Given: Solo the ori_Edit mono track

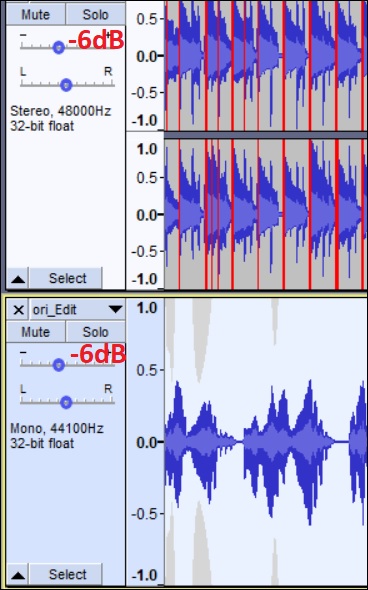Looking at the screenshot, I should (96, 332).
